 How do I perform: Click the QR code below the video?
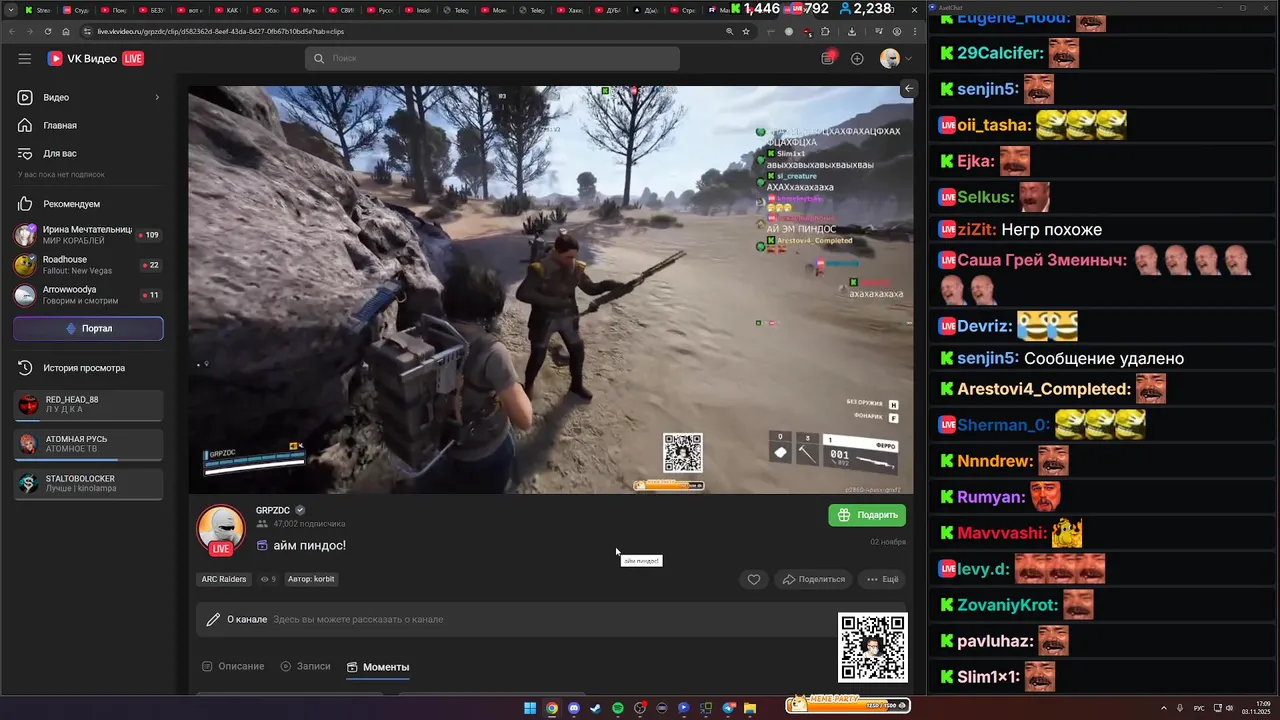pyautogui.click(x=873, y=647)
